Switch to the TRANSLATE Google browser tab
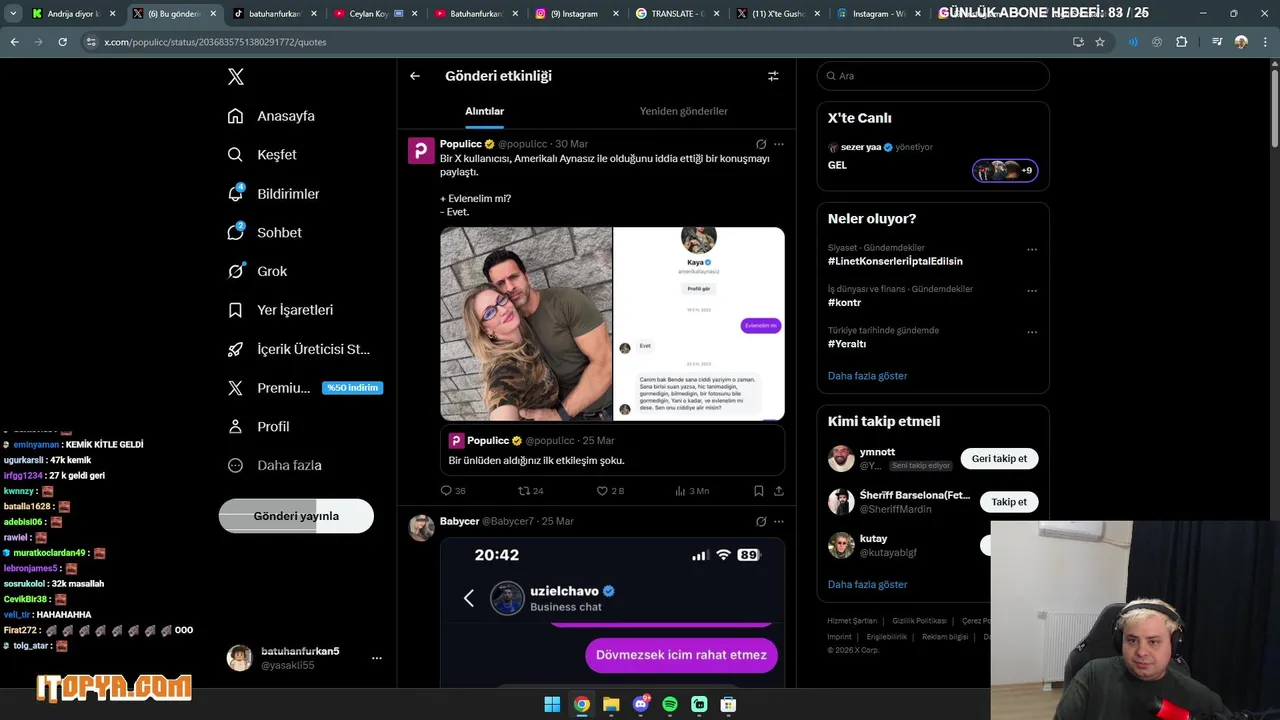The height and width of the screenshot is (720, 1280). 679,14
